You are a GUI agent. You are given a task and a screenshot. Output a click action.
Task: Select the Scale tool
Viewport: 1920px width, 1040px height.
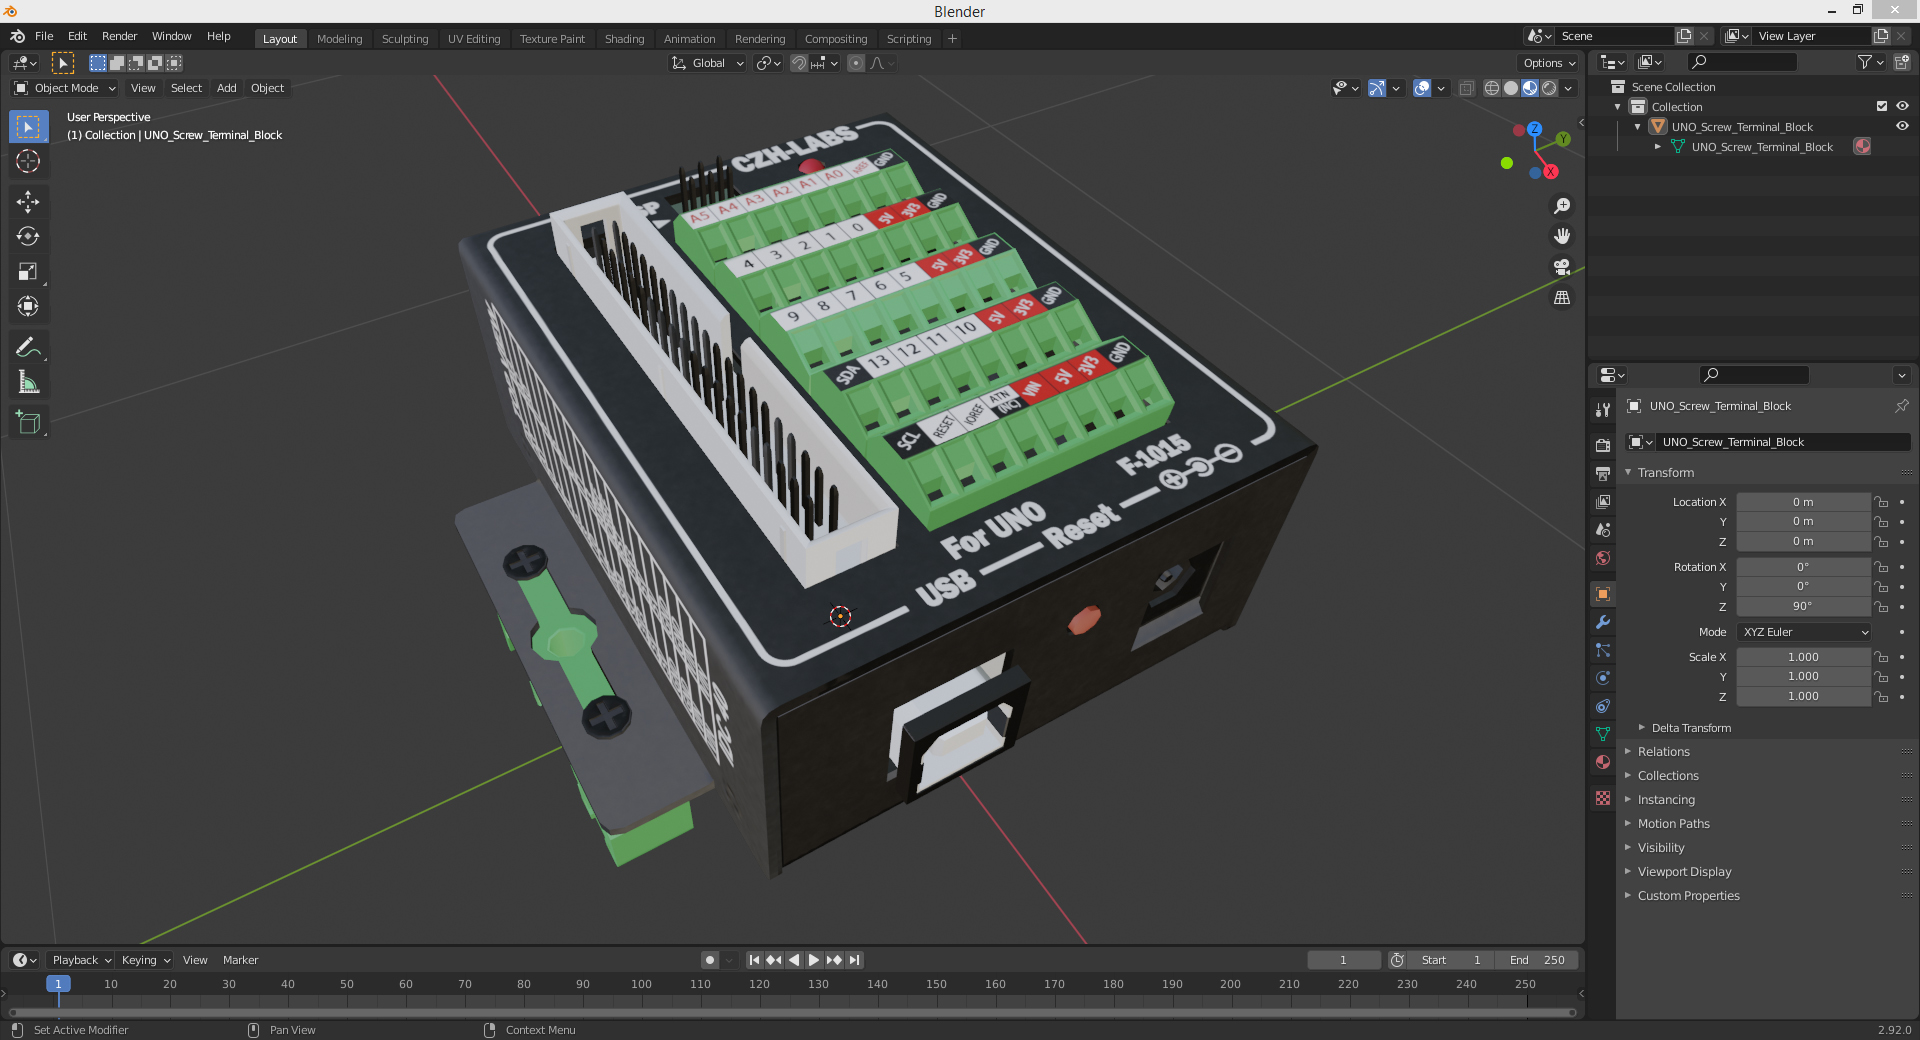pos(28,272)
